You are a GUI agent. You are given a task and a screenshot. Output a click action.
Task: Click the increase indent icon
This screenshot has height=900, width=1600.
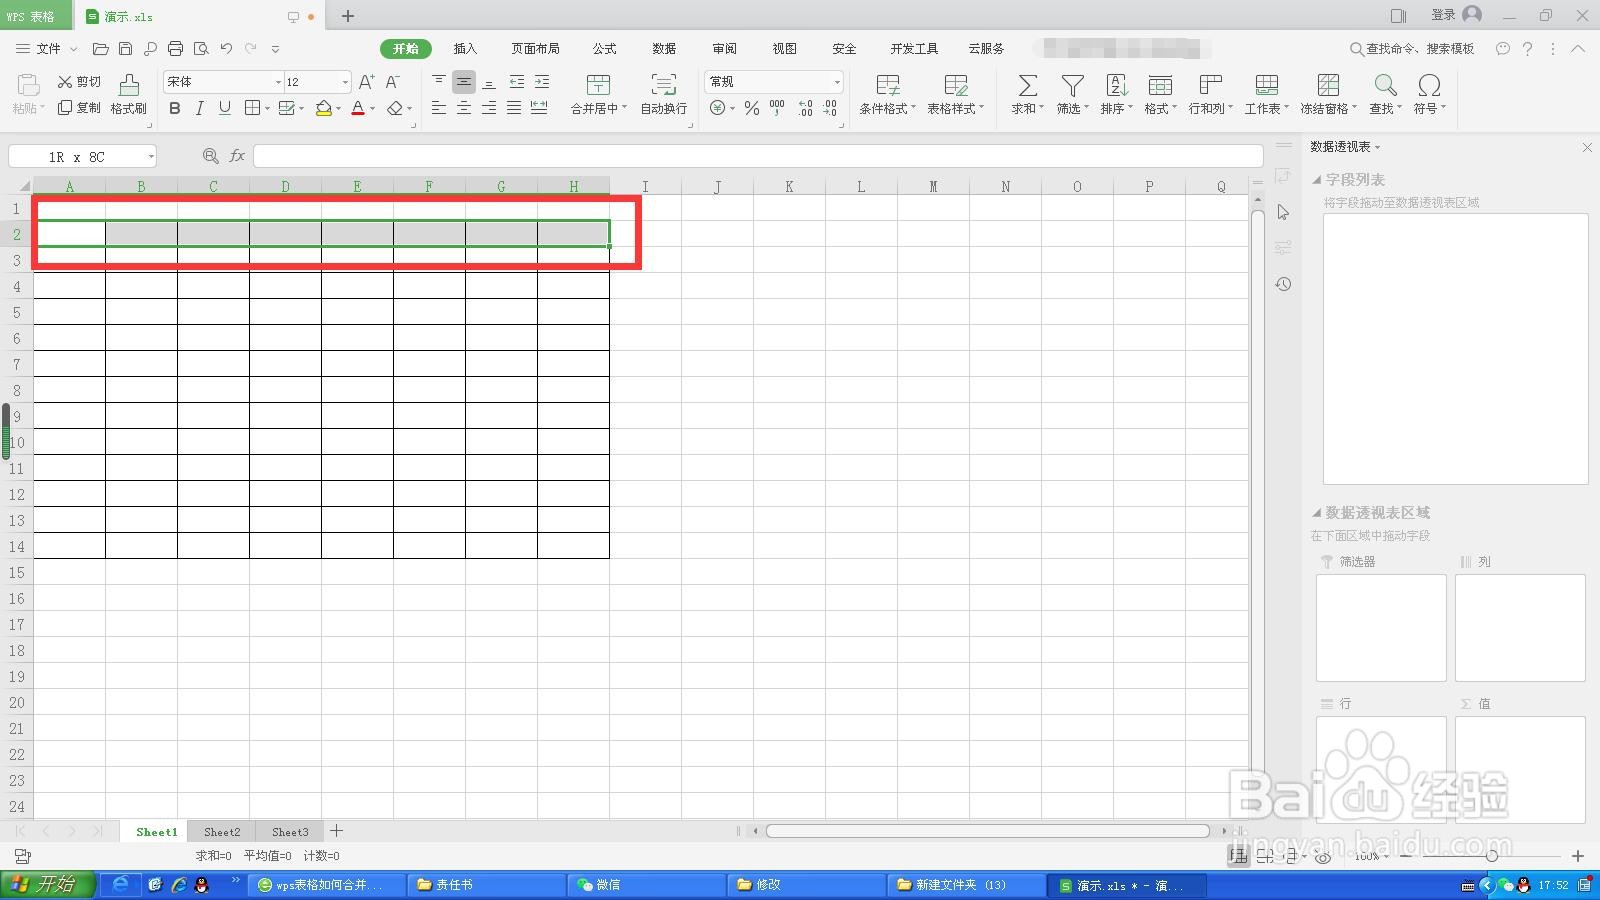(x=541, y=82)
